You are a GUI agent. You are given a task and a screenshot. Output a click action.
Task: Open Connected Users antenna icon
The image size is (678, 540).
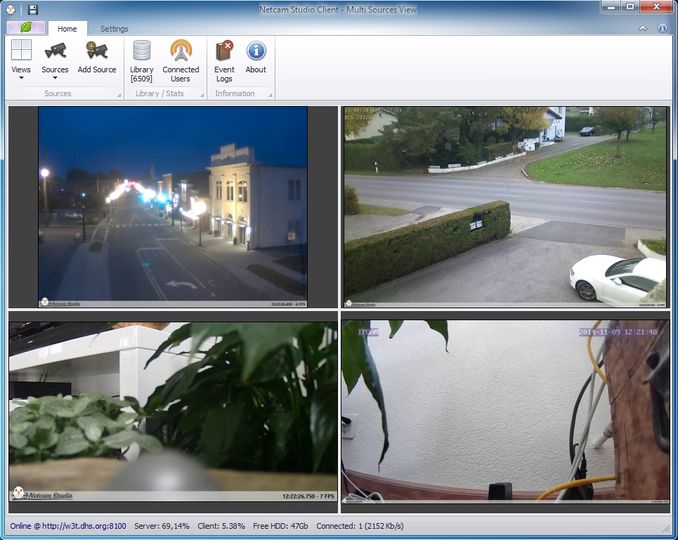pyautogui.click(x=181, y=50)
